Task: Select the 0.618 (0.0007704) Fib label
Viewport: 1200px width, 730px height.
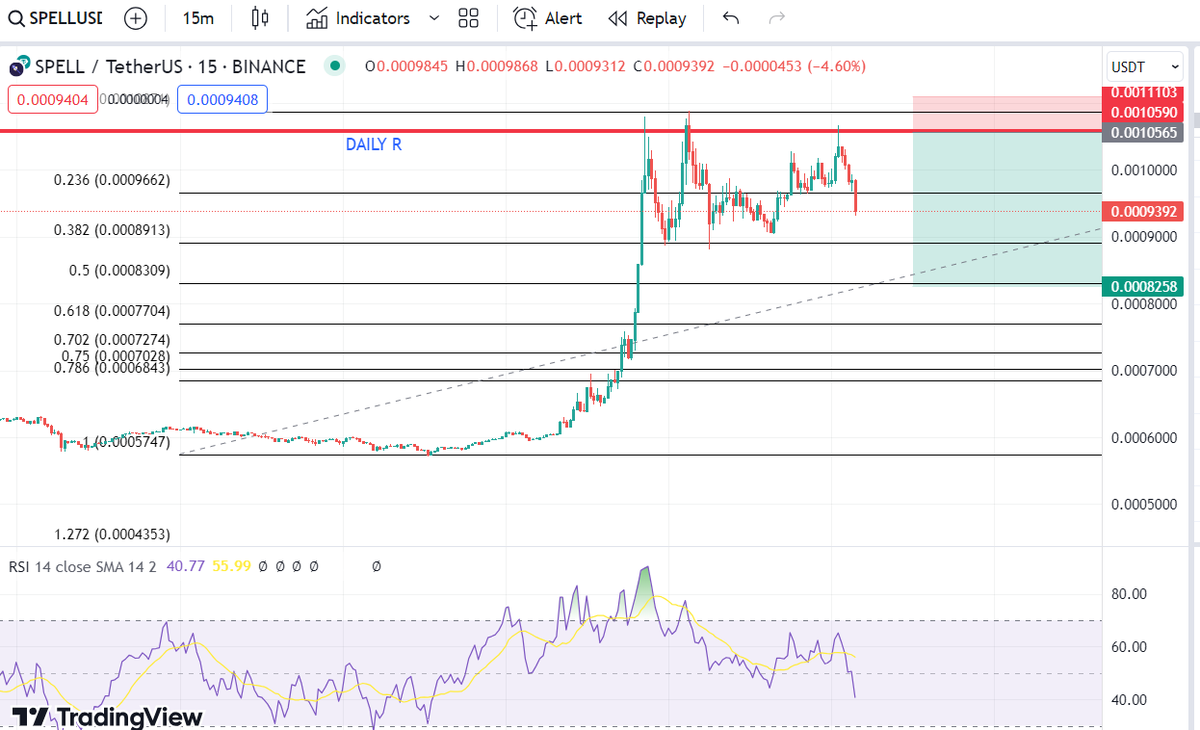Action: (x=112, y=311)
